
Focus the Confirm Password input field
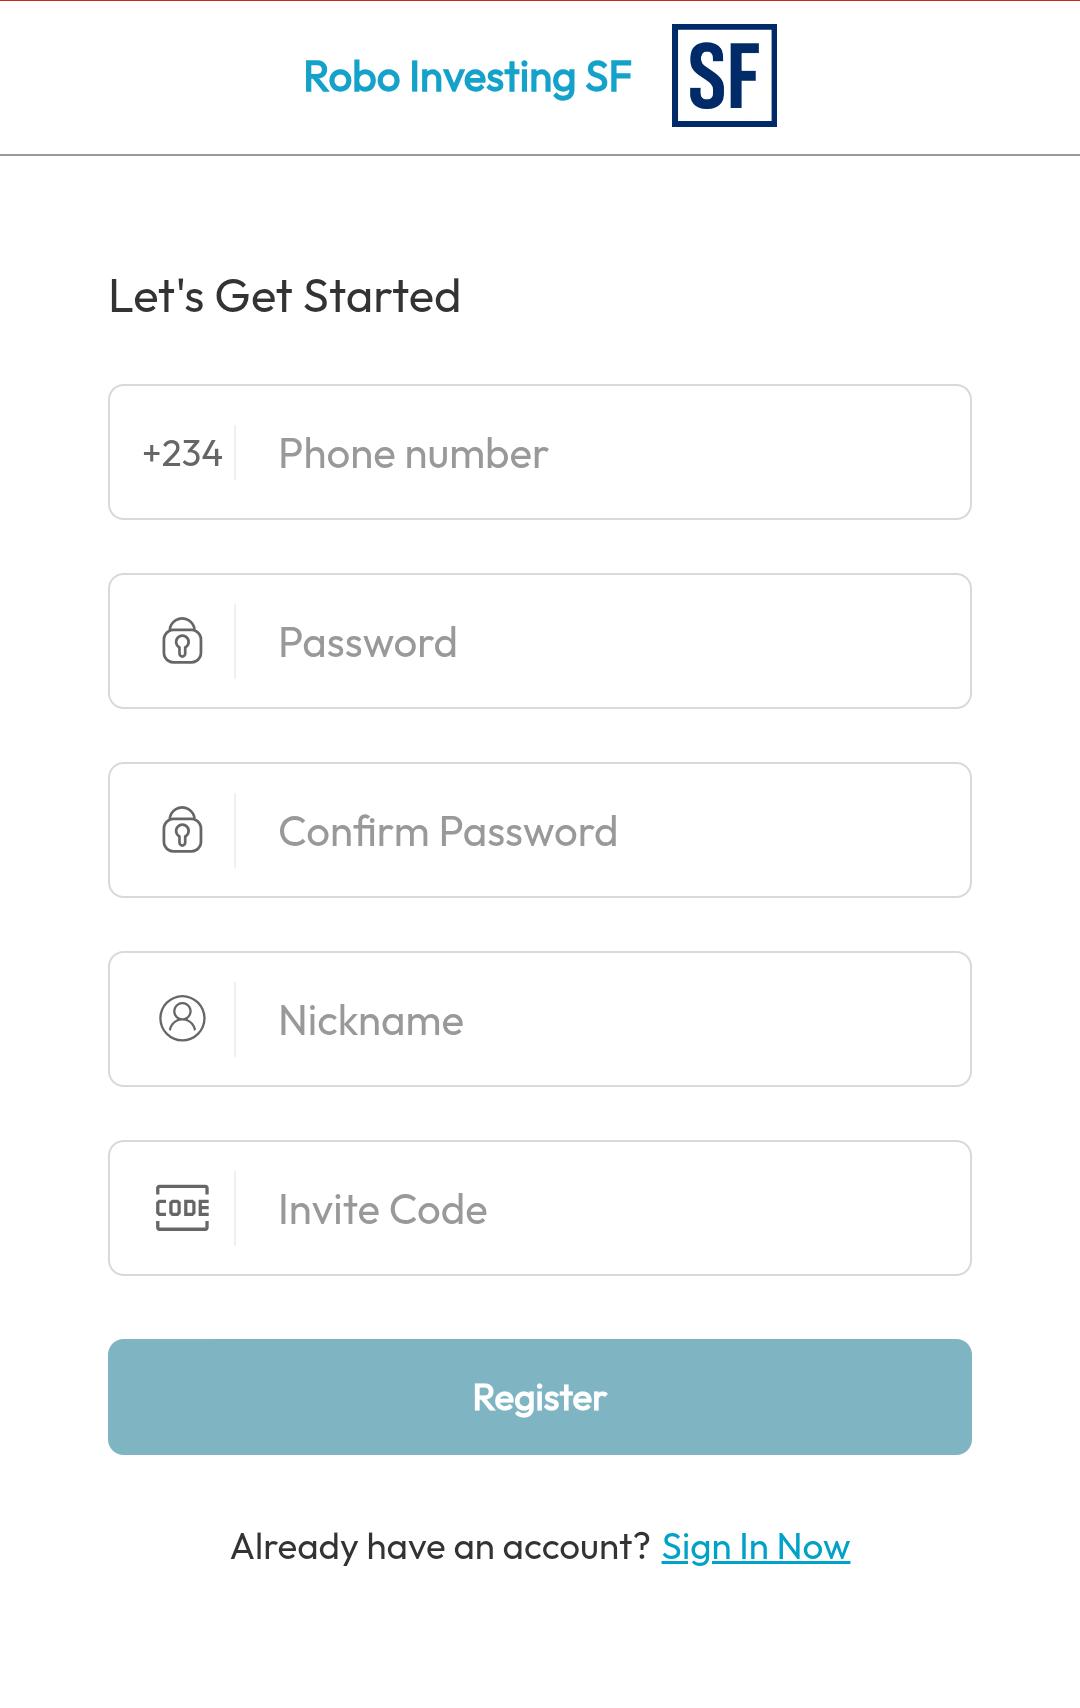coord(600,831)
